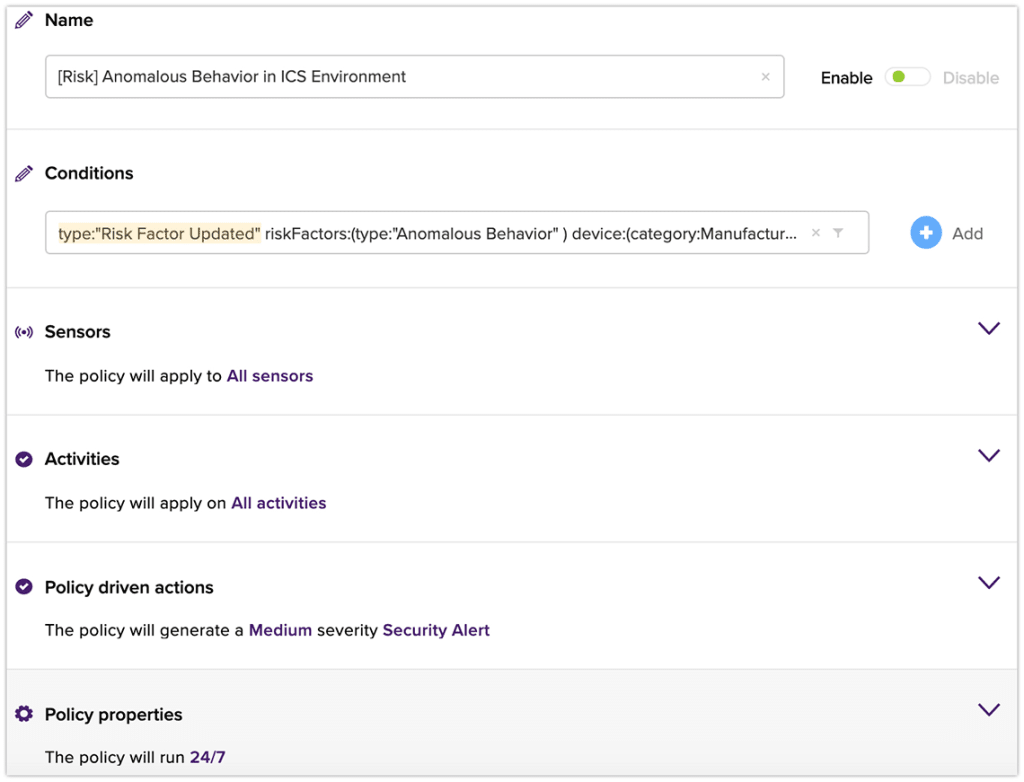Image resolution: width=1024 pixels, height=782 pixels.
Task: Toggle the Enable/Disable policy switch
Action: [x=907, y=77]
